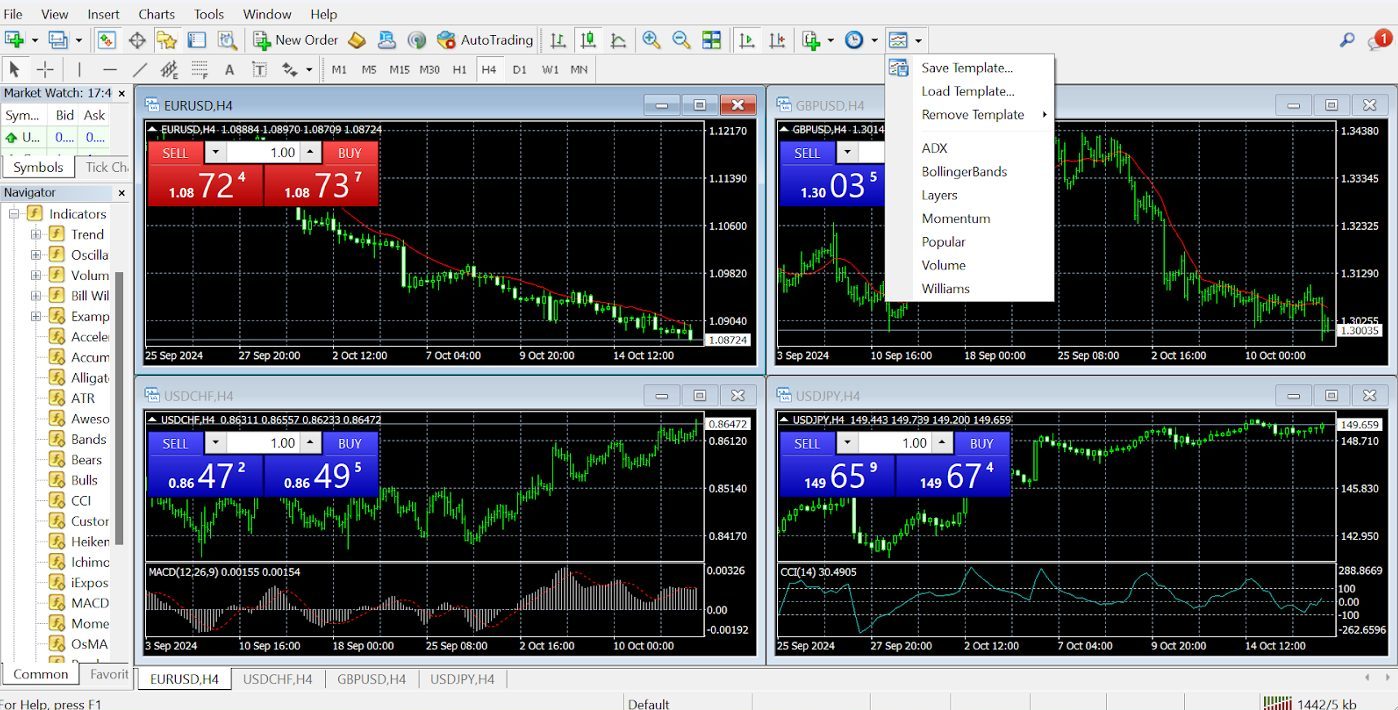The height and width of the screenshot is (710, 1398).
Task: Toggle the Market Watch toolbar icon
Action: (x=107, y=40)
